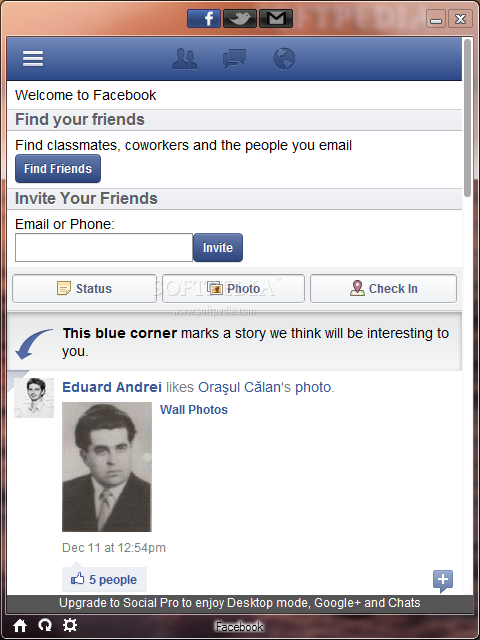This screenshot has height=640, width=480.
Task: Open the black-and-white portrait photo
Action: click(107, 467)
